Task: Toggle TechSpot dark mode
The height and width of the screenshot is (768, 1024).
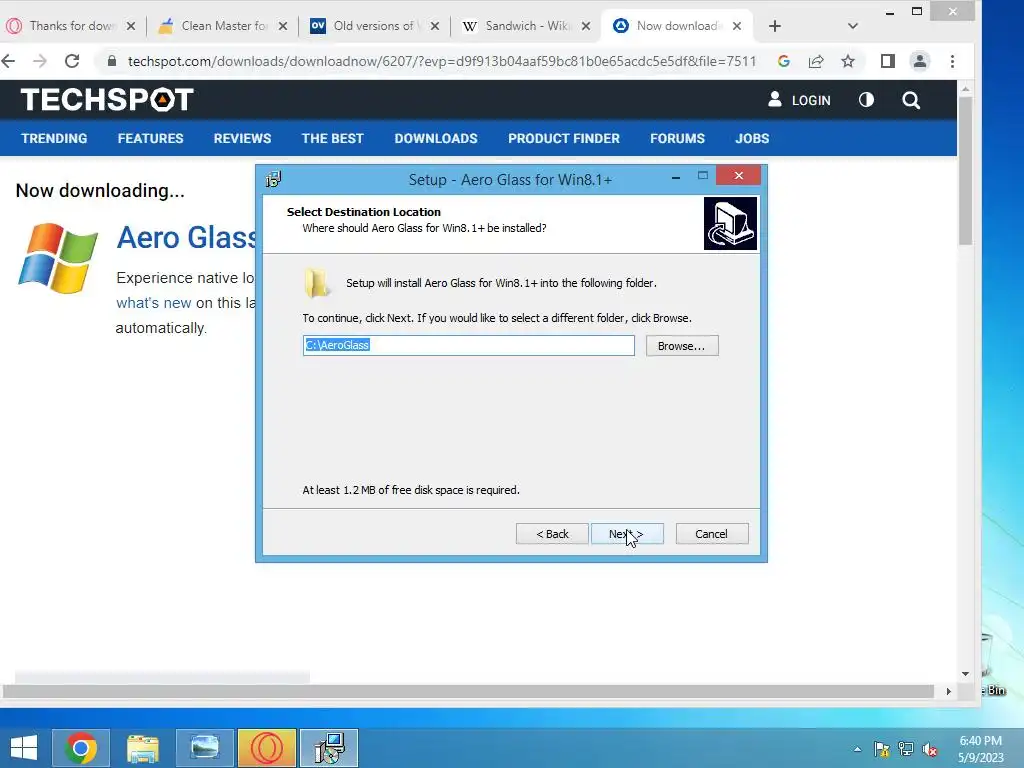Action: (866, 100)
